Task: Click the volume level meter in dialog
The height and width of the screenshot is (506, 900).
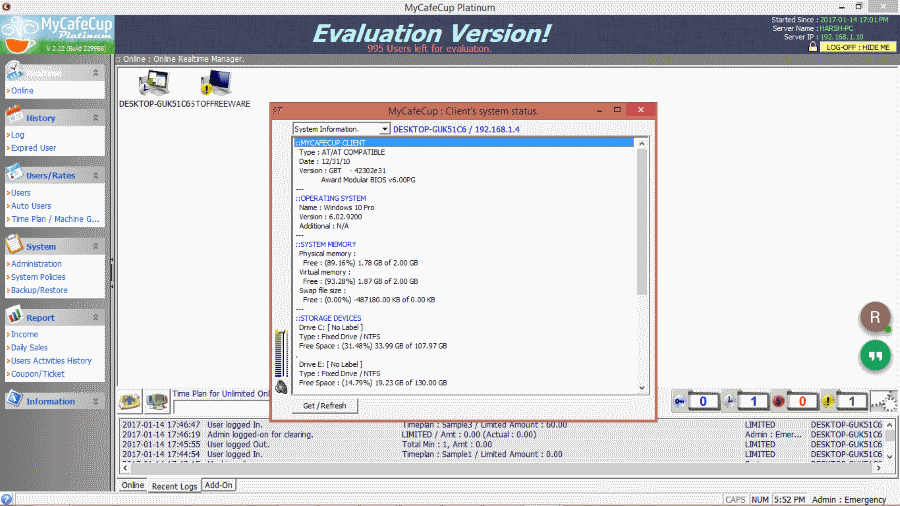Action: pyautogui.click(x=281, y=353)
